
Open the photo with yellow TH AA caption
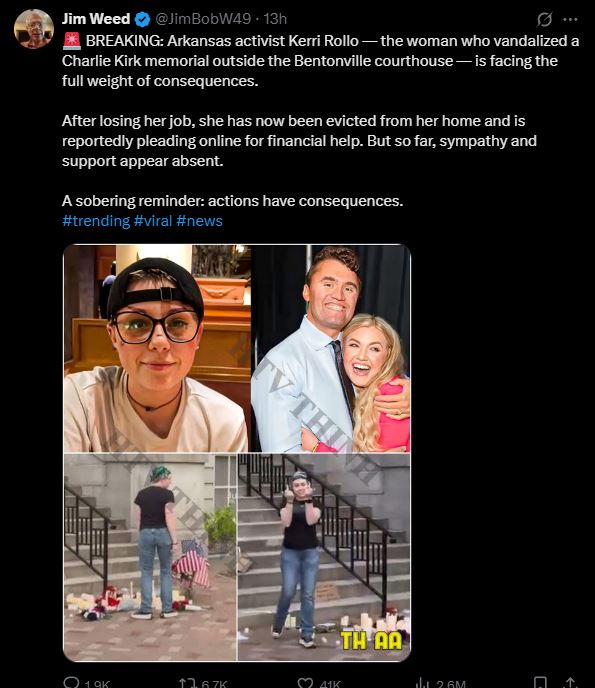(x=324, y=557)
